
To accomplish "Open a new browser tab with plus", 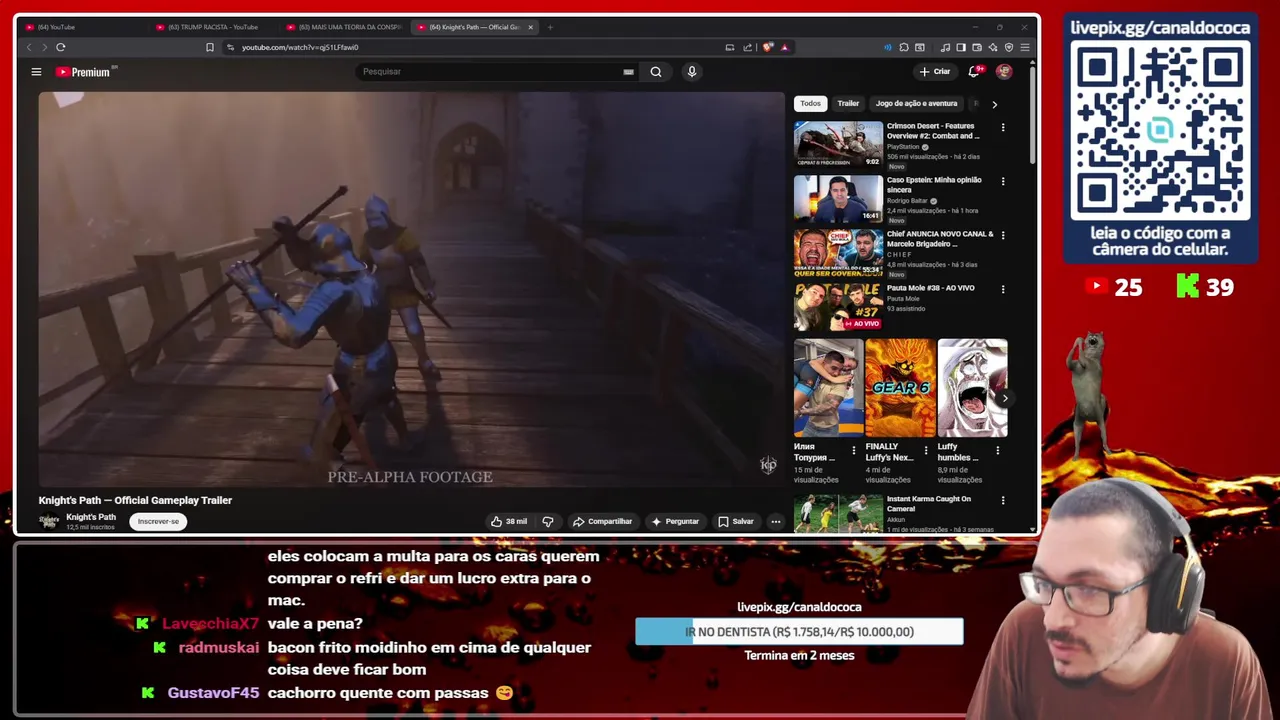I will tap(550, 27).
